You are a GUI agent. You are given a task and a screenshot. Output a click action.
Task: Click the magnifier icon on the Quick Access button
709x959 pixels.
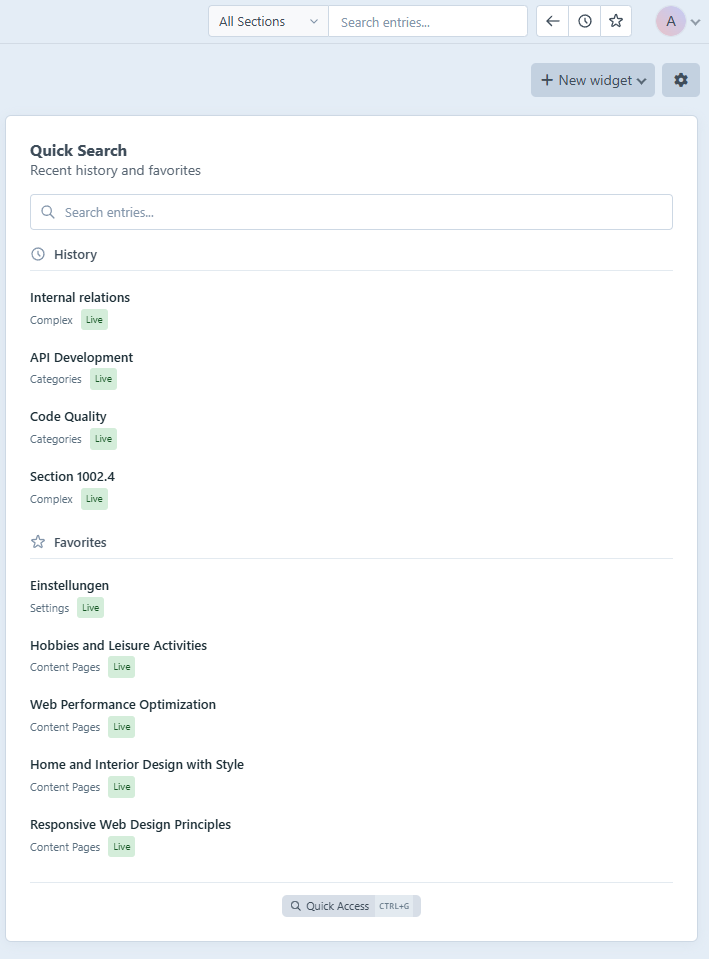click(x=296, y=906)
